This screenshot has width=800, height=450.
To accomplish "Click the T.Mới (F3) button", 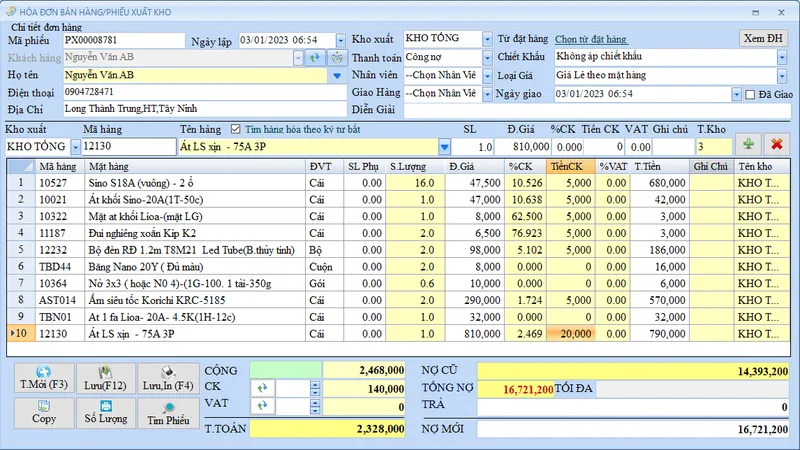I will point(44,378).
